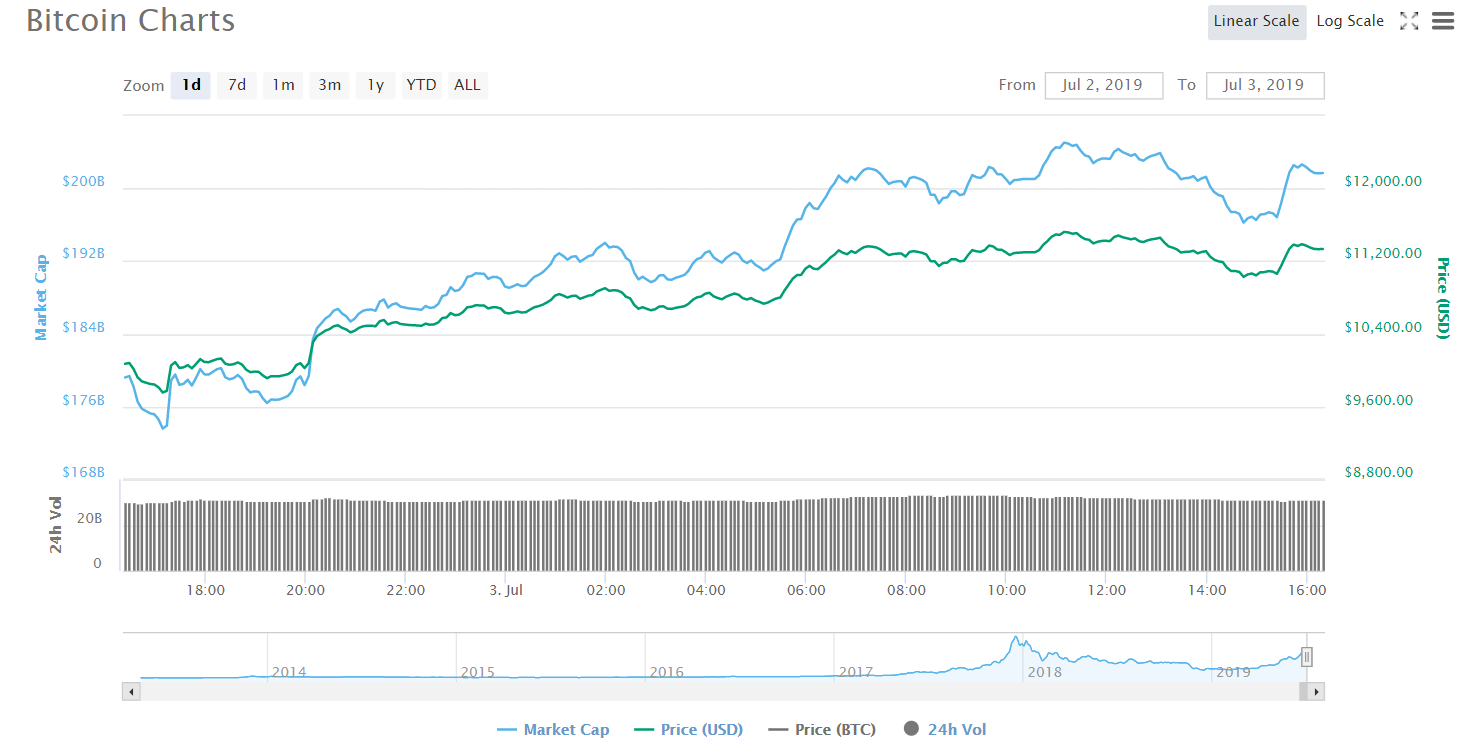Click the 10:00 time axis label
Viewport: 1476px width, 749px height.
(x=1007, y=590)
